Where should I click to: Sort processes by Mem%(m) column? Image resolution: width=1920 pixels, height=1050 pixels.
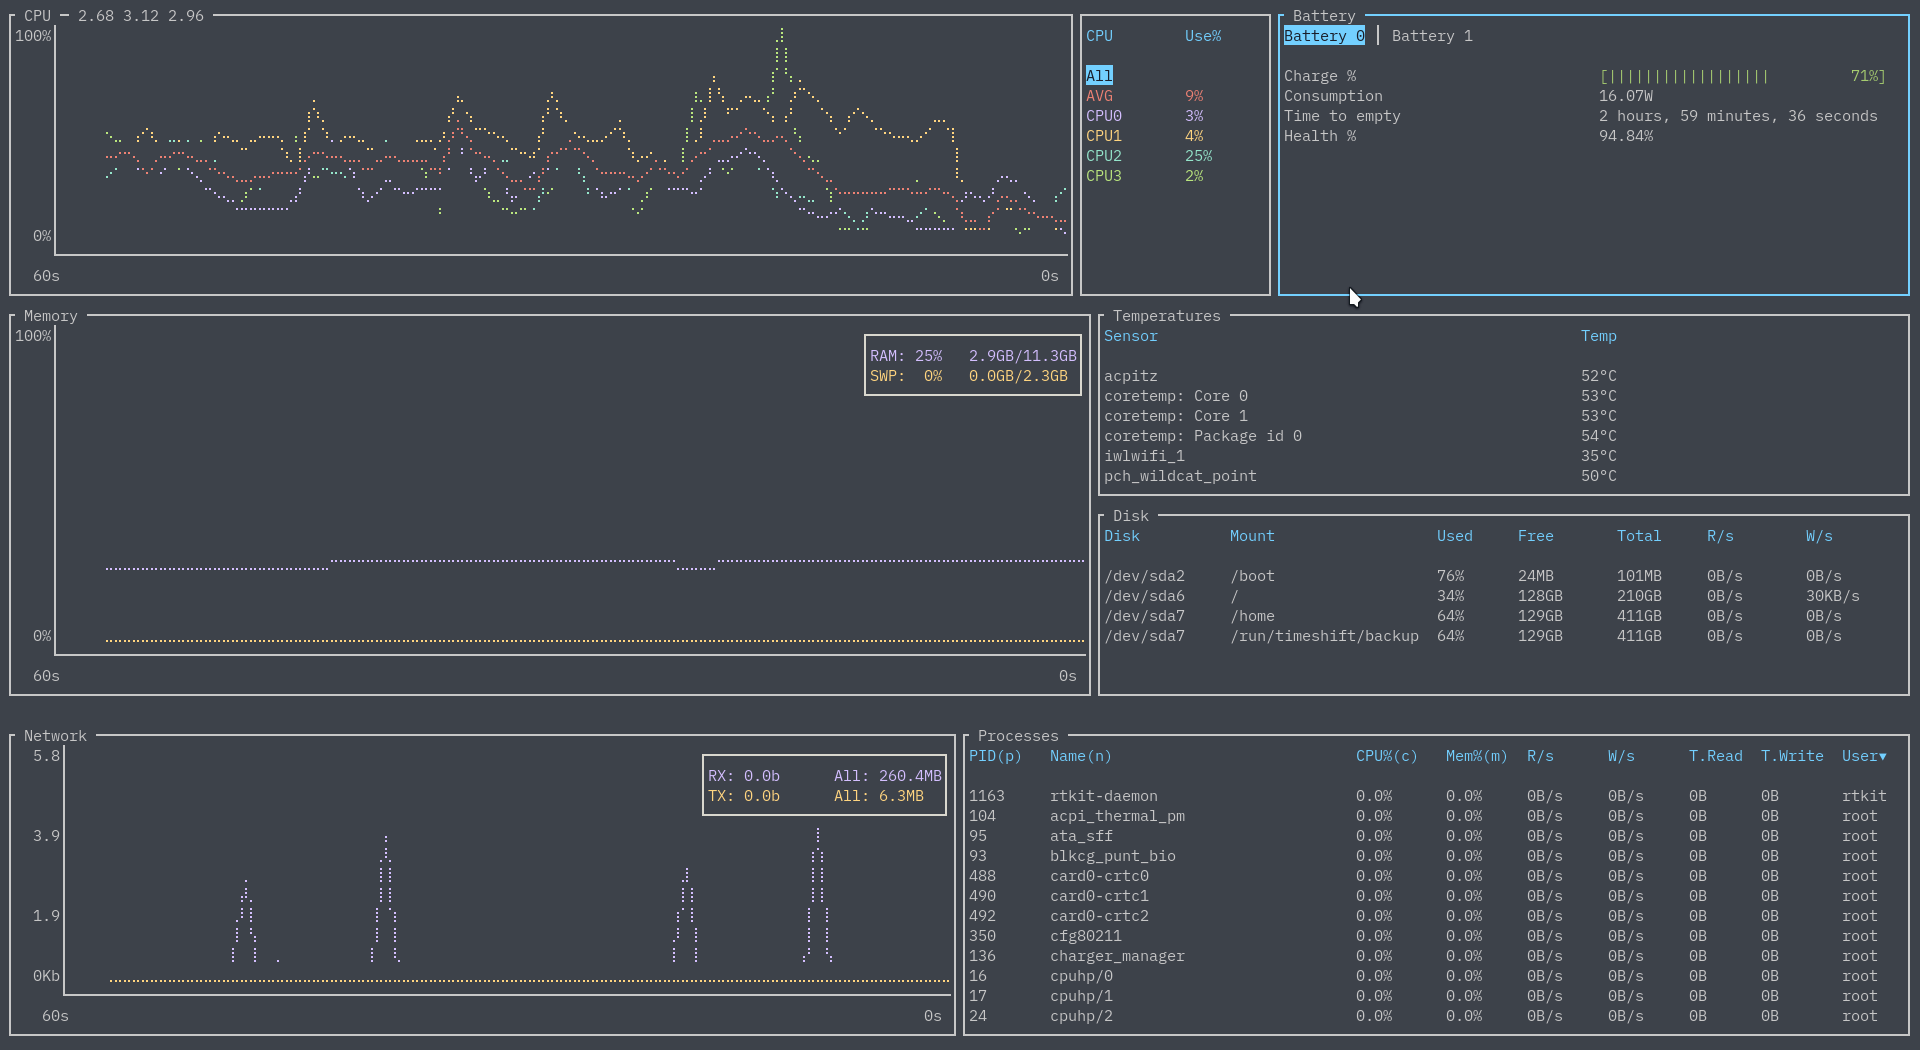pyautogui.click(x=1477, y=756)
